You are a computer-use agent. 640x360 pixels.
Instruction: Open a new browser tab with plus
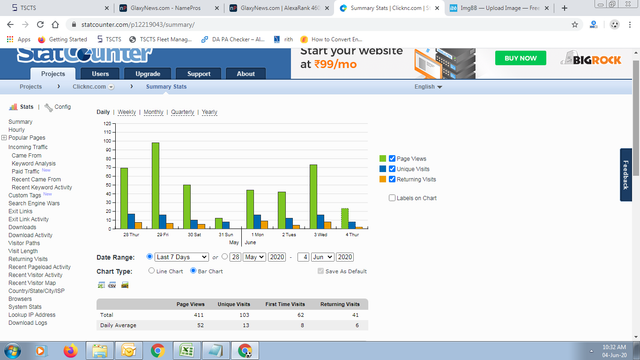point(564,8)
